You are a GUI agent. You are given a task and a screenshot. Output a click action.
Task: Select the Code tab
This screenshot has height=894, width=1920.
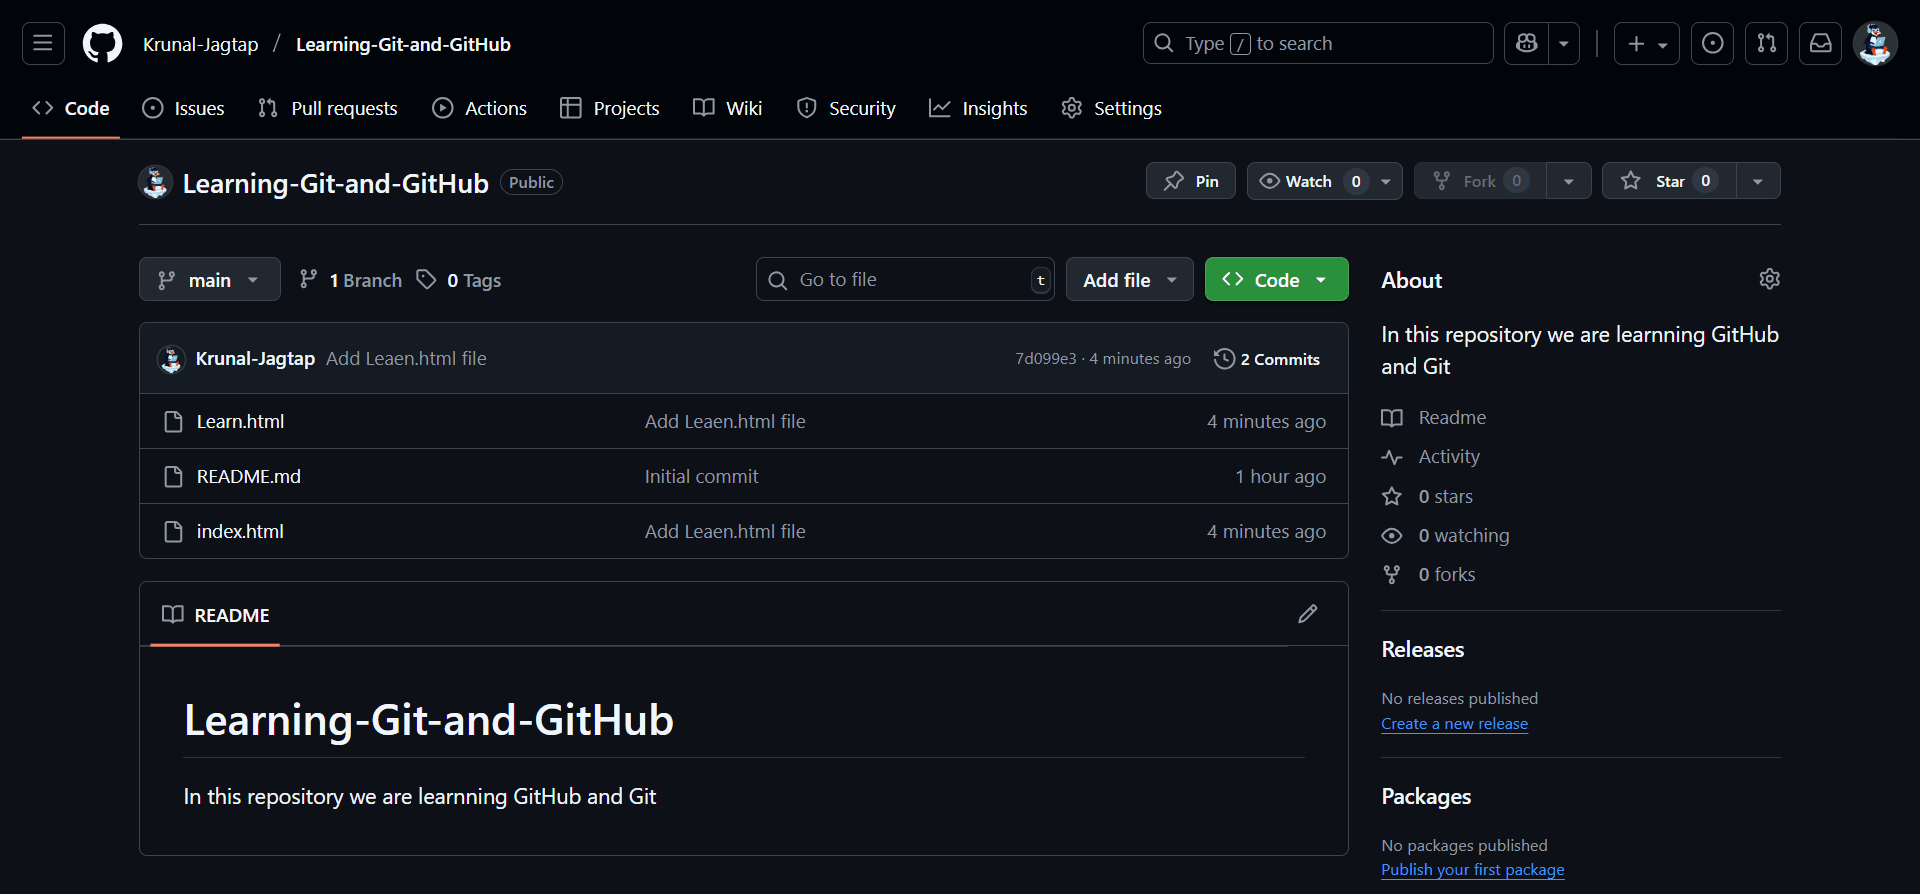pyautogui.click(x=71, y=108)
